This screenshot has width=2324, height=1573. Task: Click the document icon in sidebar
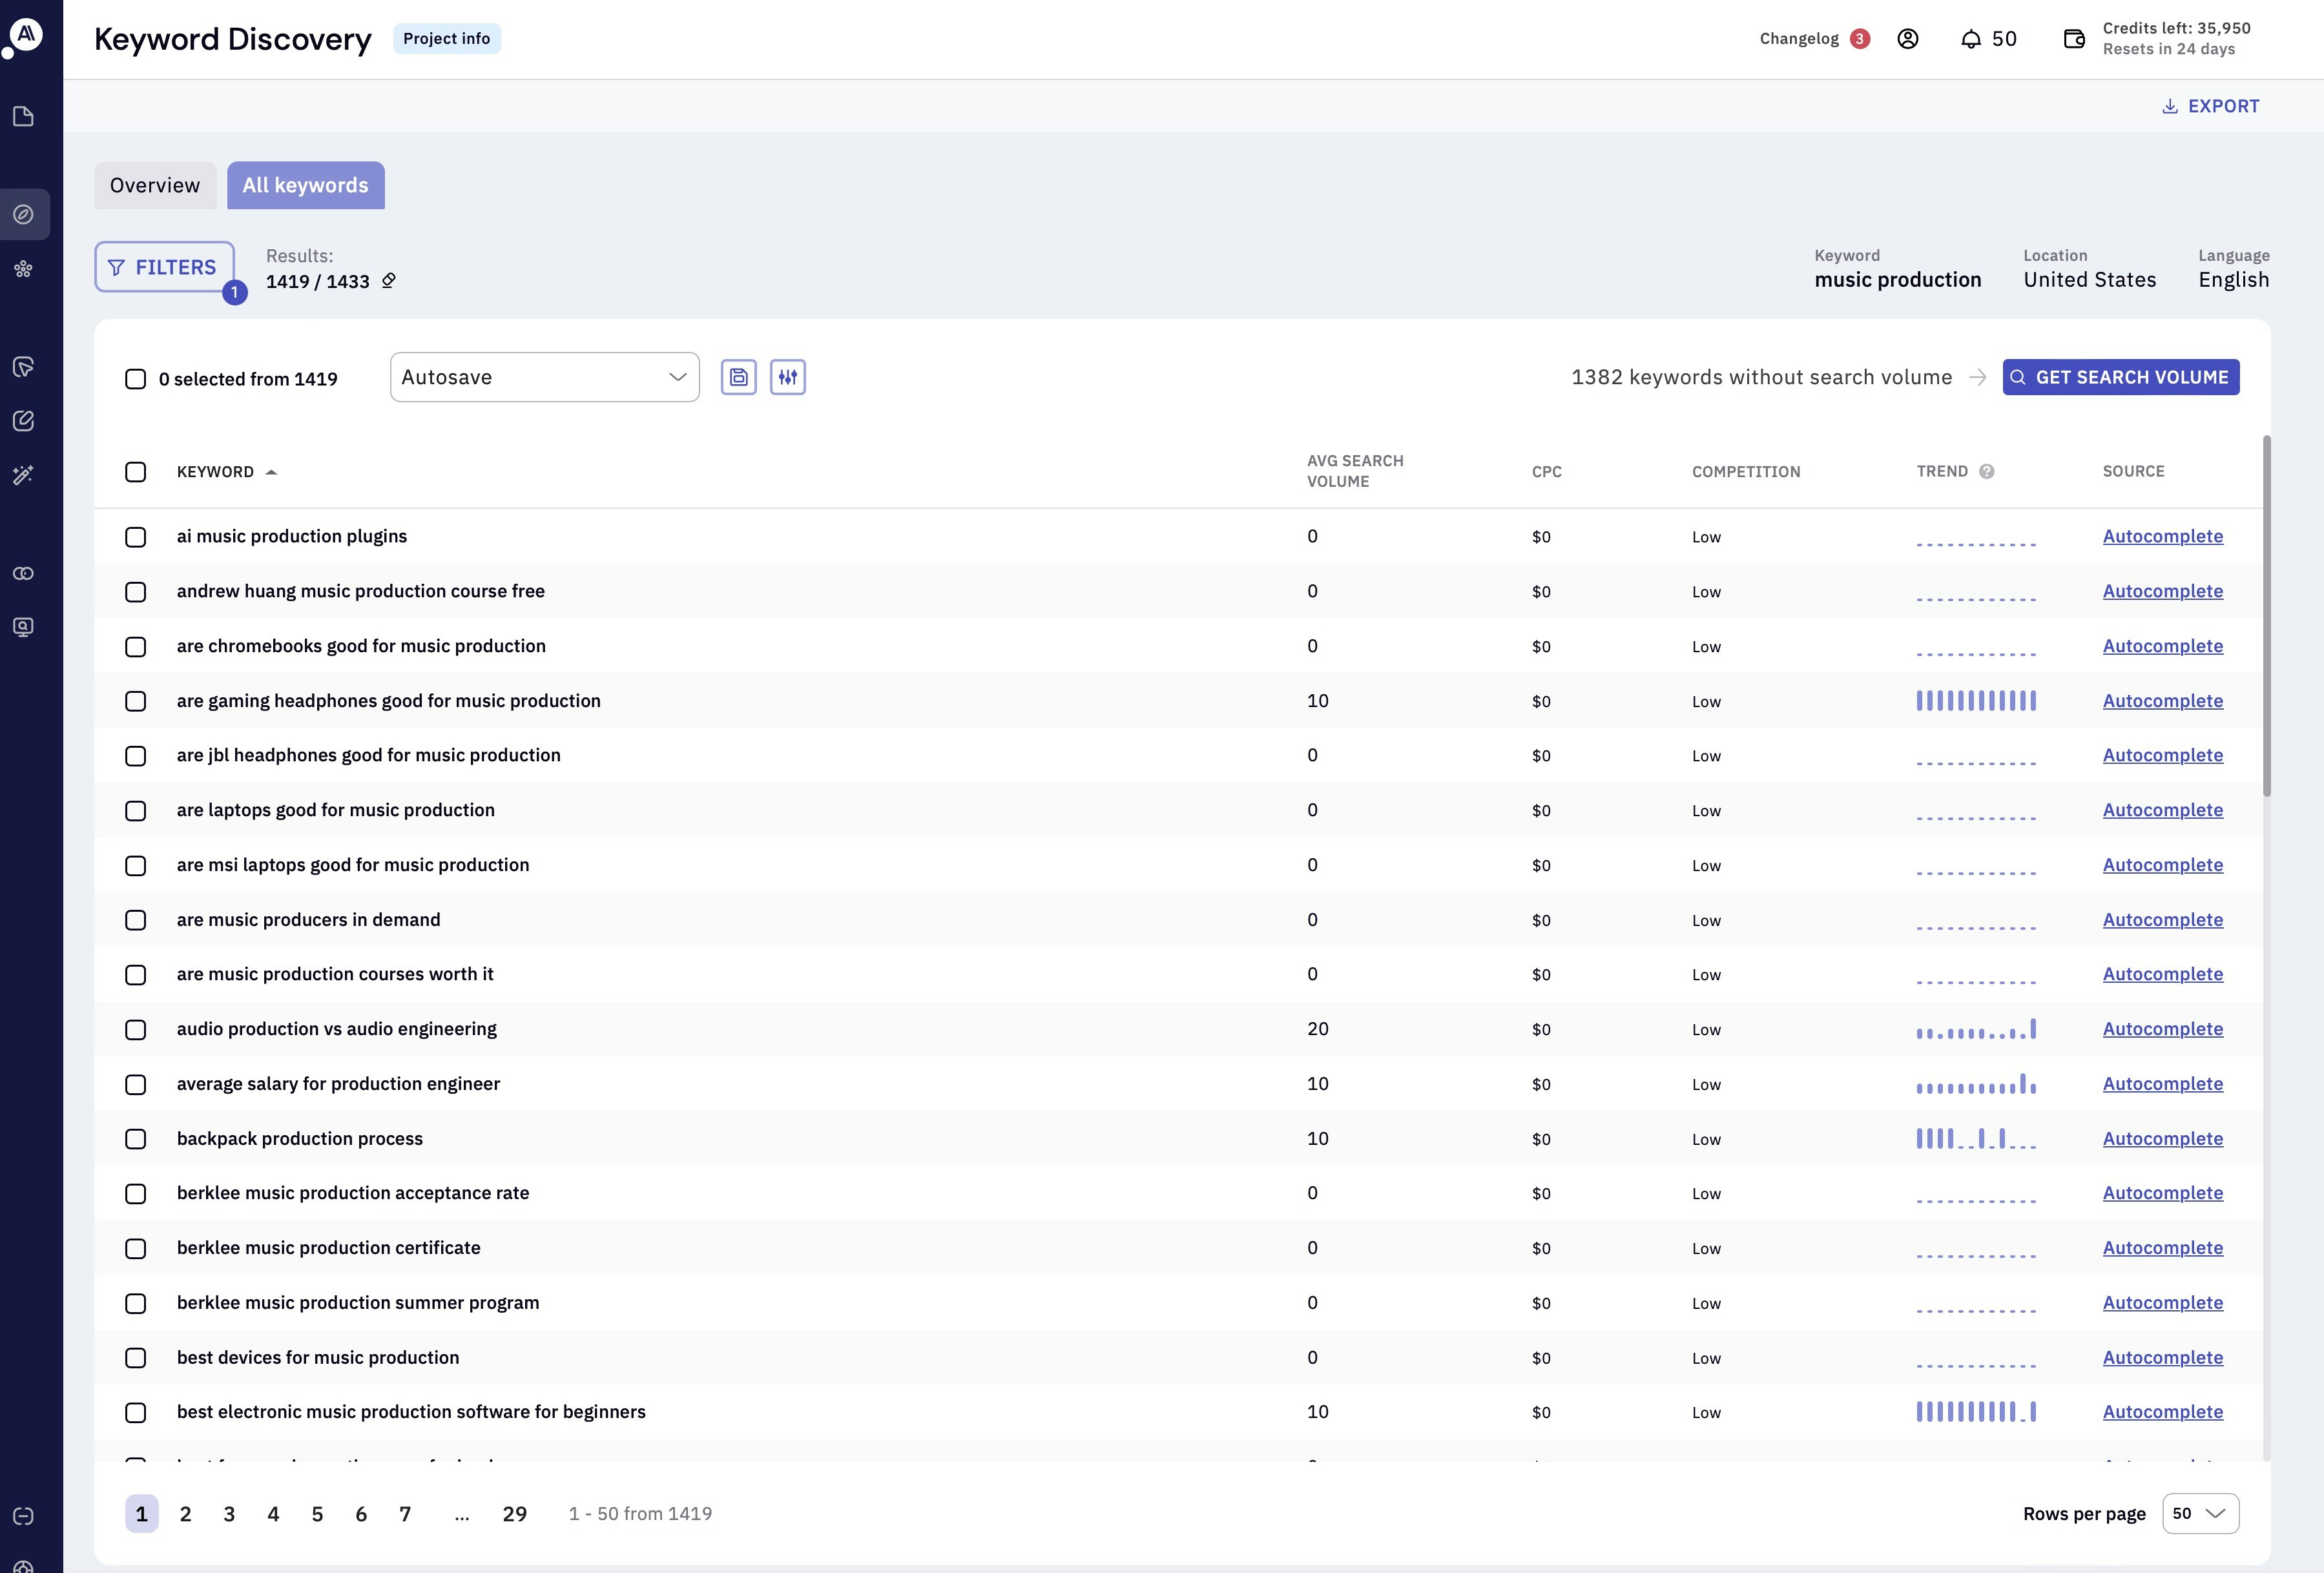[24, 117]
